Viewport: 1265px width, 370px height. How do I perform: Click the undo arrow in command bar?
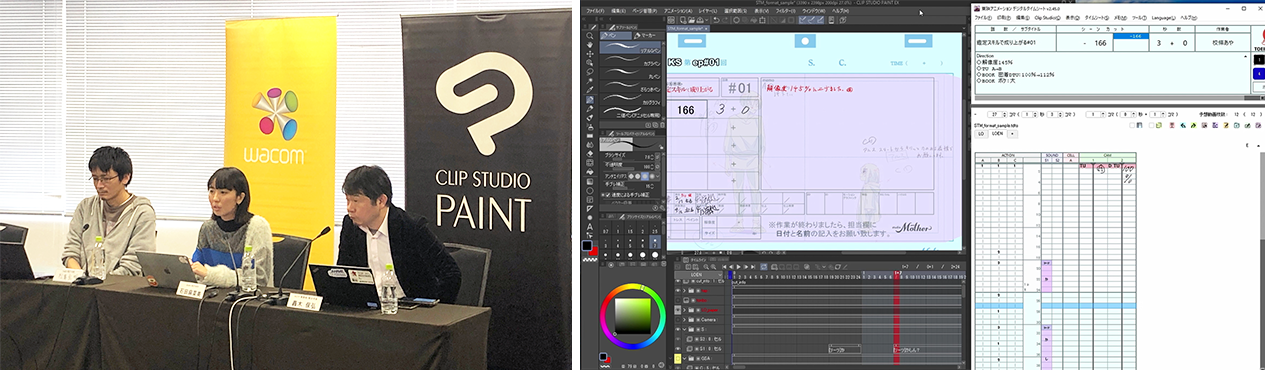coord(716,20)
